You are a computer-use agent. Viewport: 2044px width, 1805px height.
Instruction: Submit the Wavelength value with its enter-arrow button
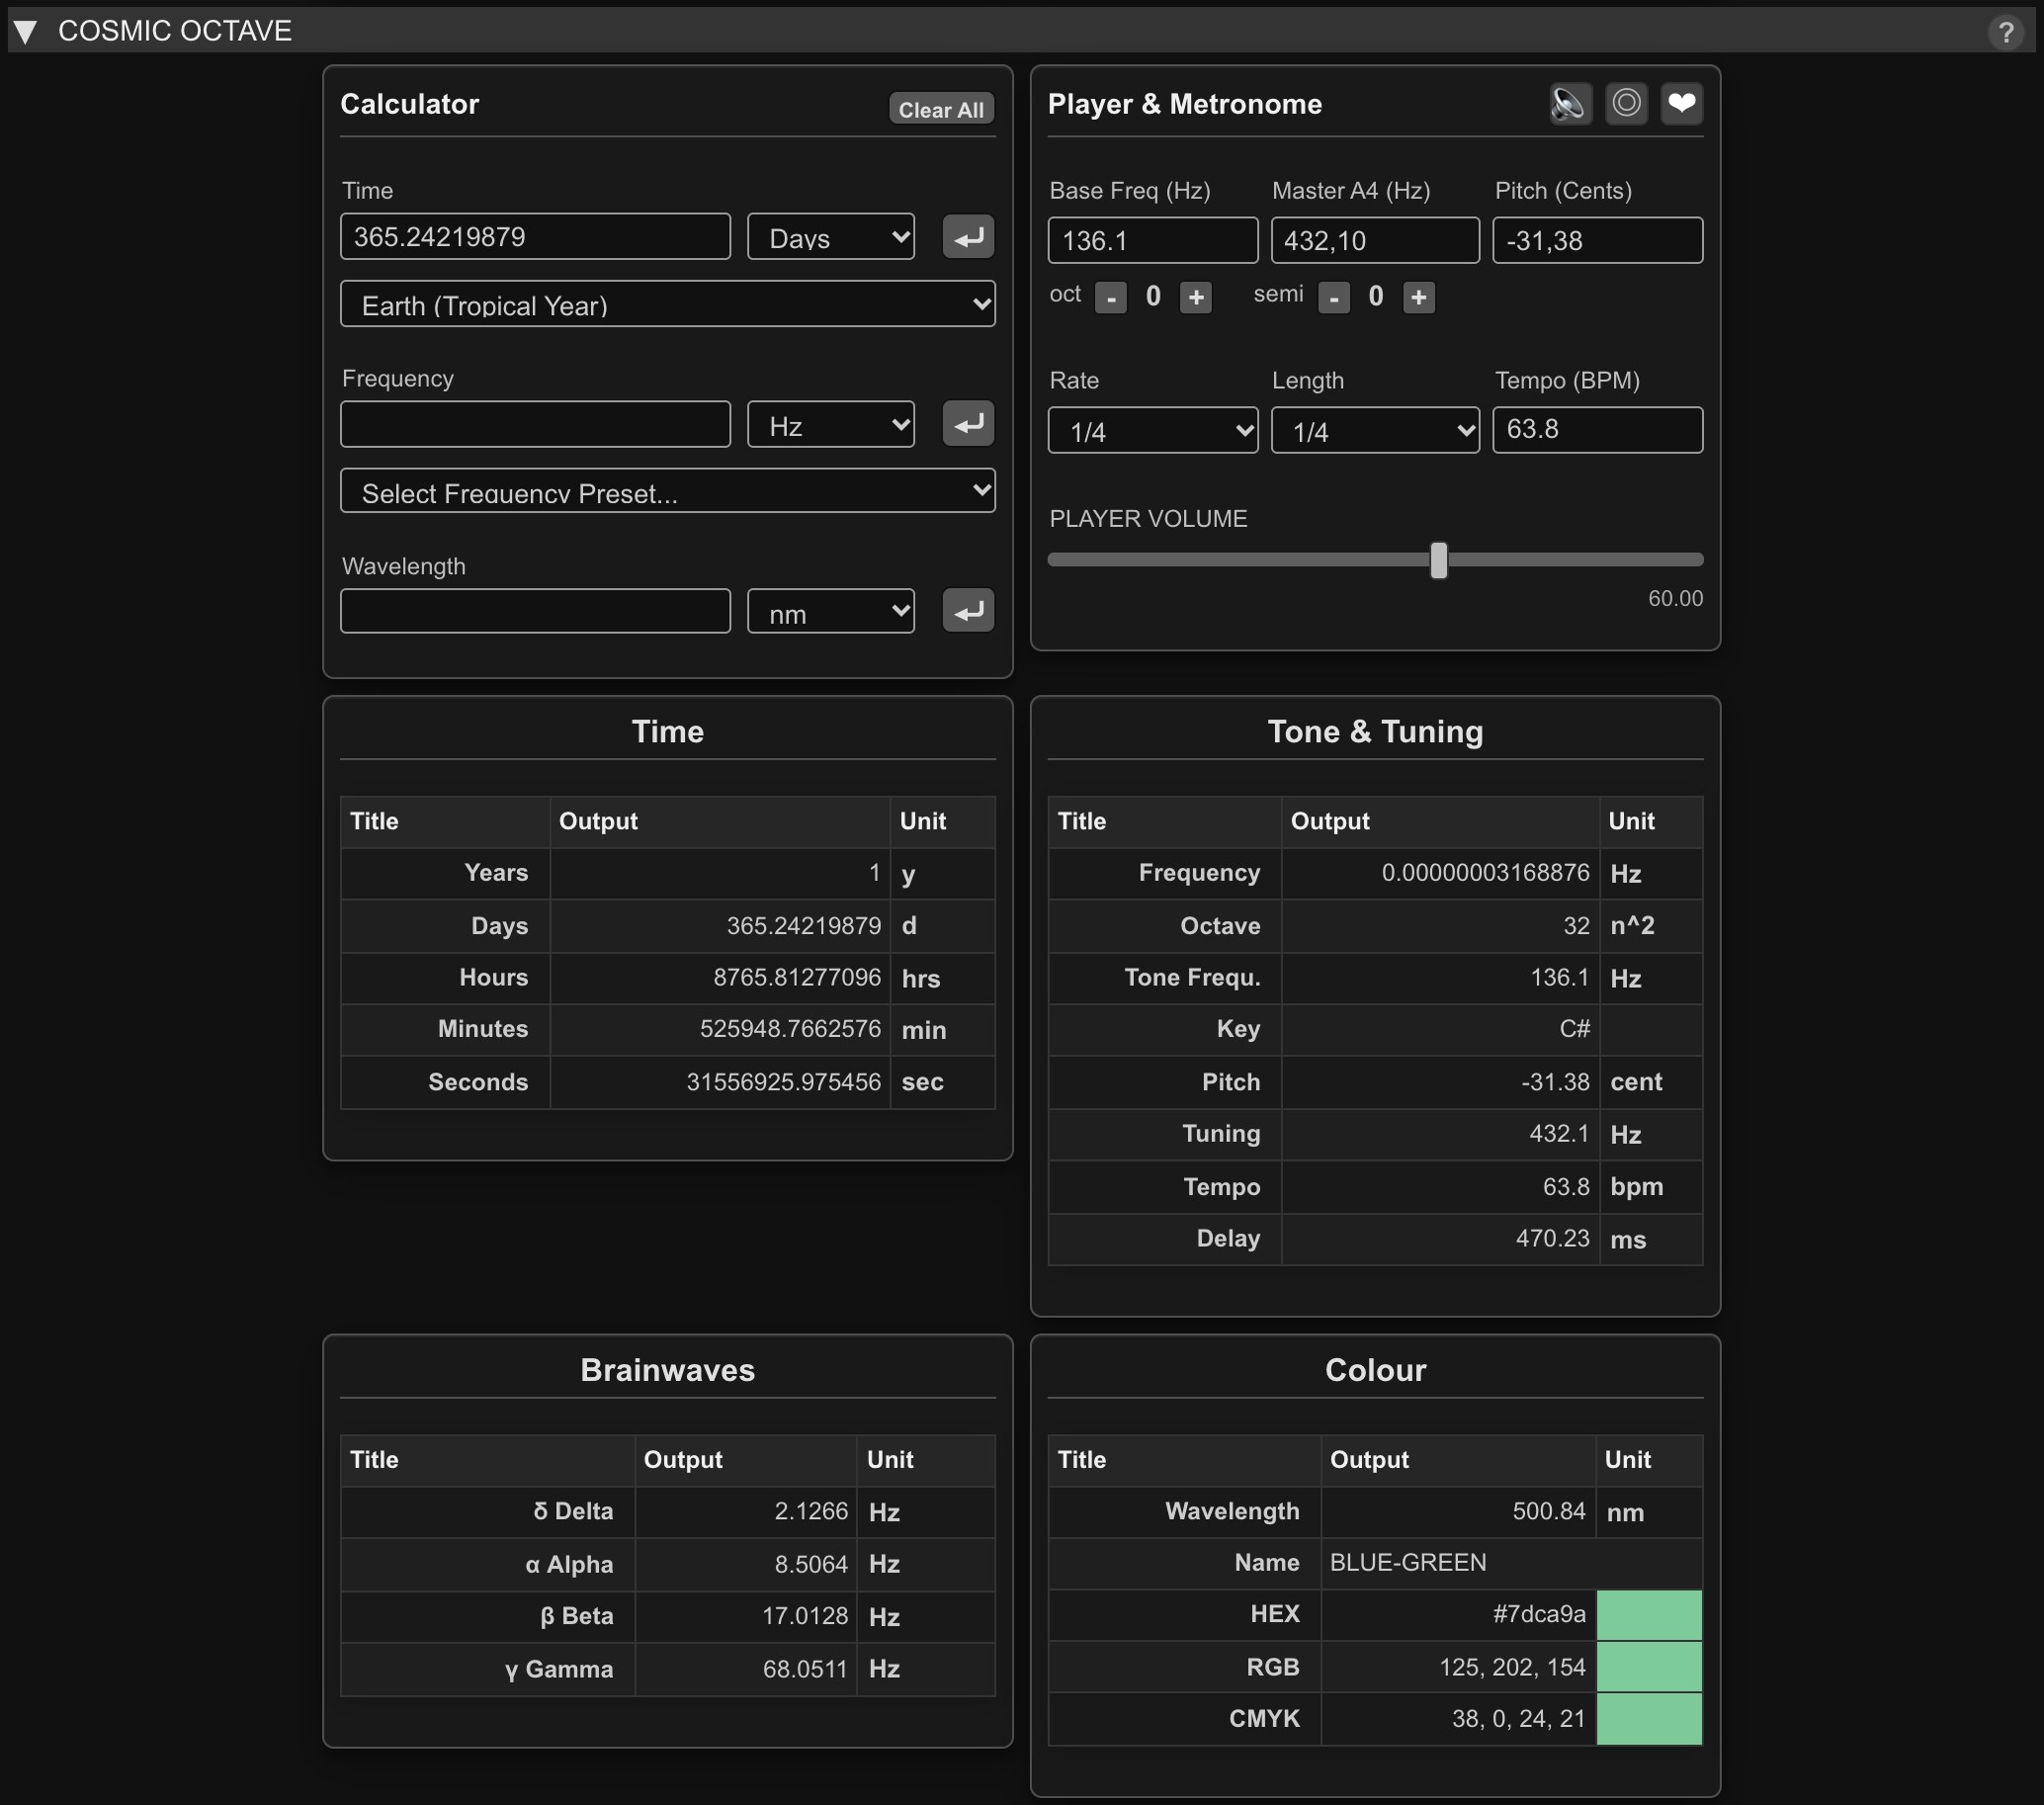[968, 611]
